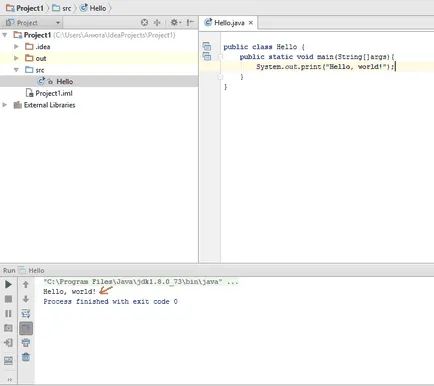Select External Libraries in tree
434x386 pixels.
point(49,105)
